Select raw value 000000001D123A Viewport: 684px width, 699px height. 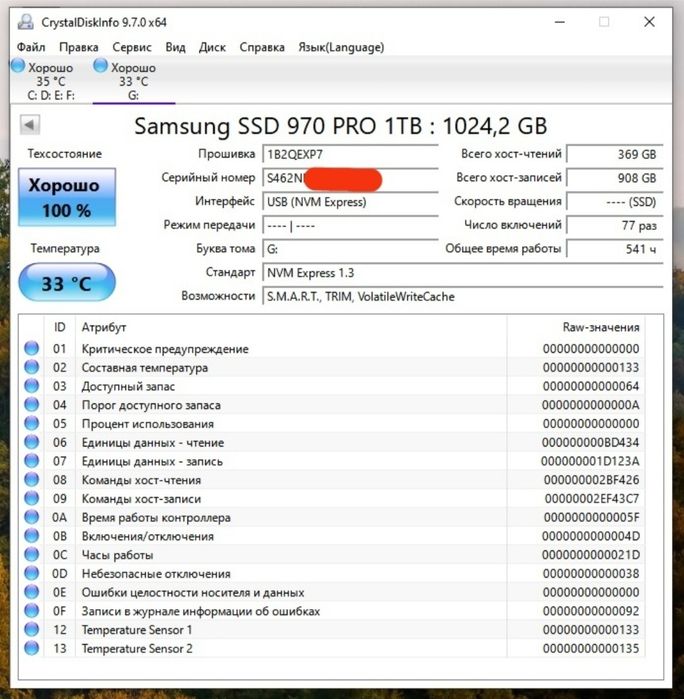[590, 461]
